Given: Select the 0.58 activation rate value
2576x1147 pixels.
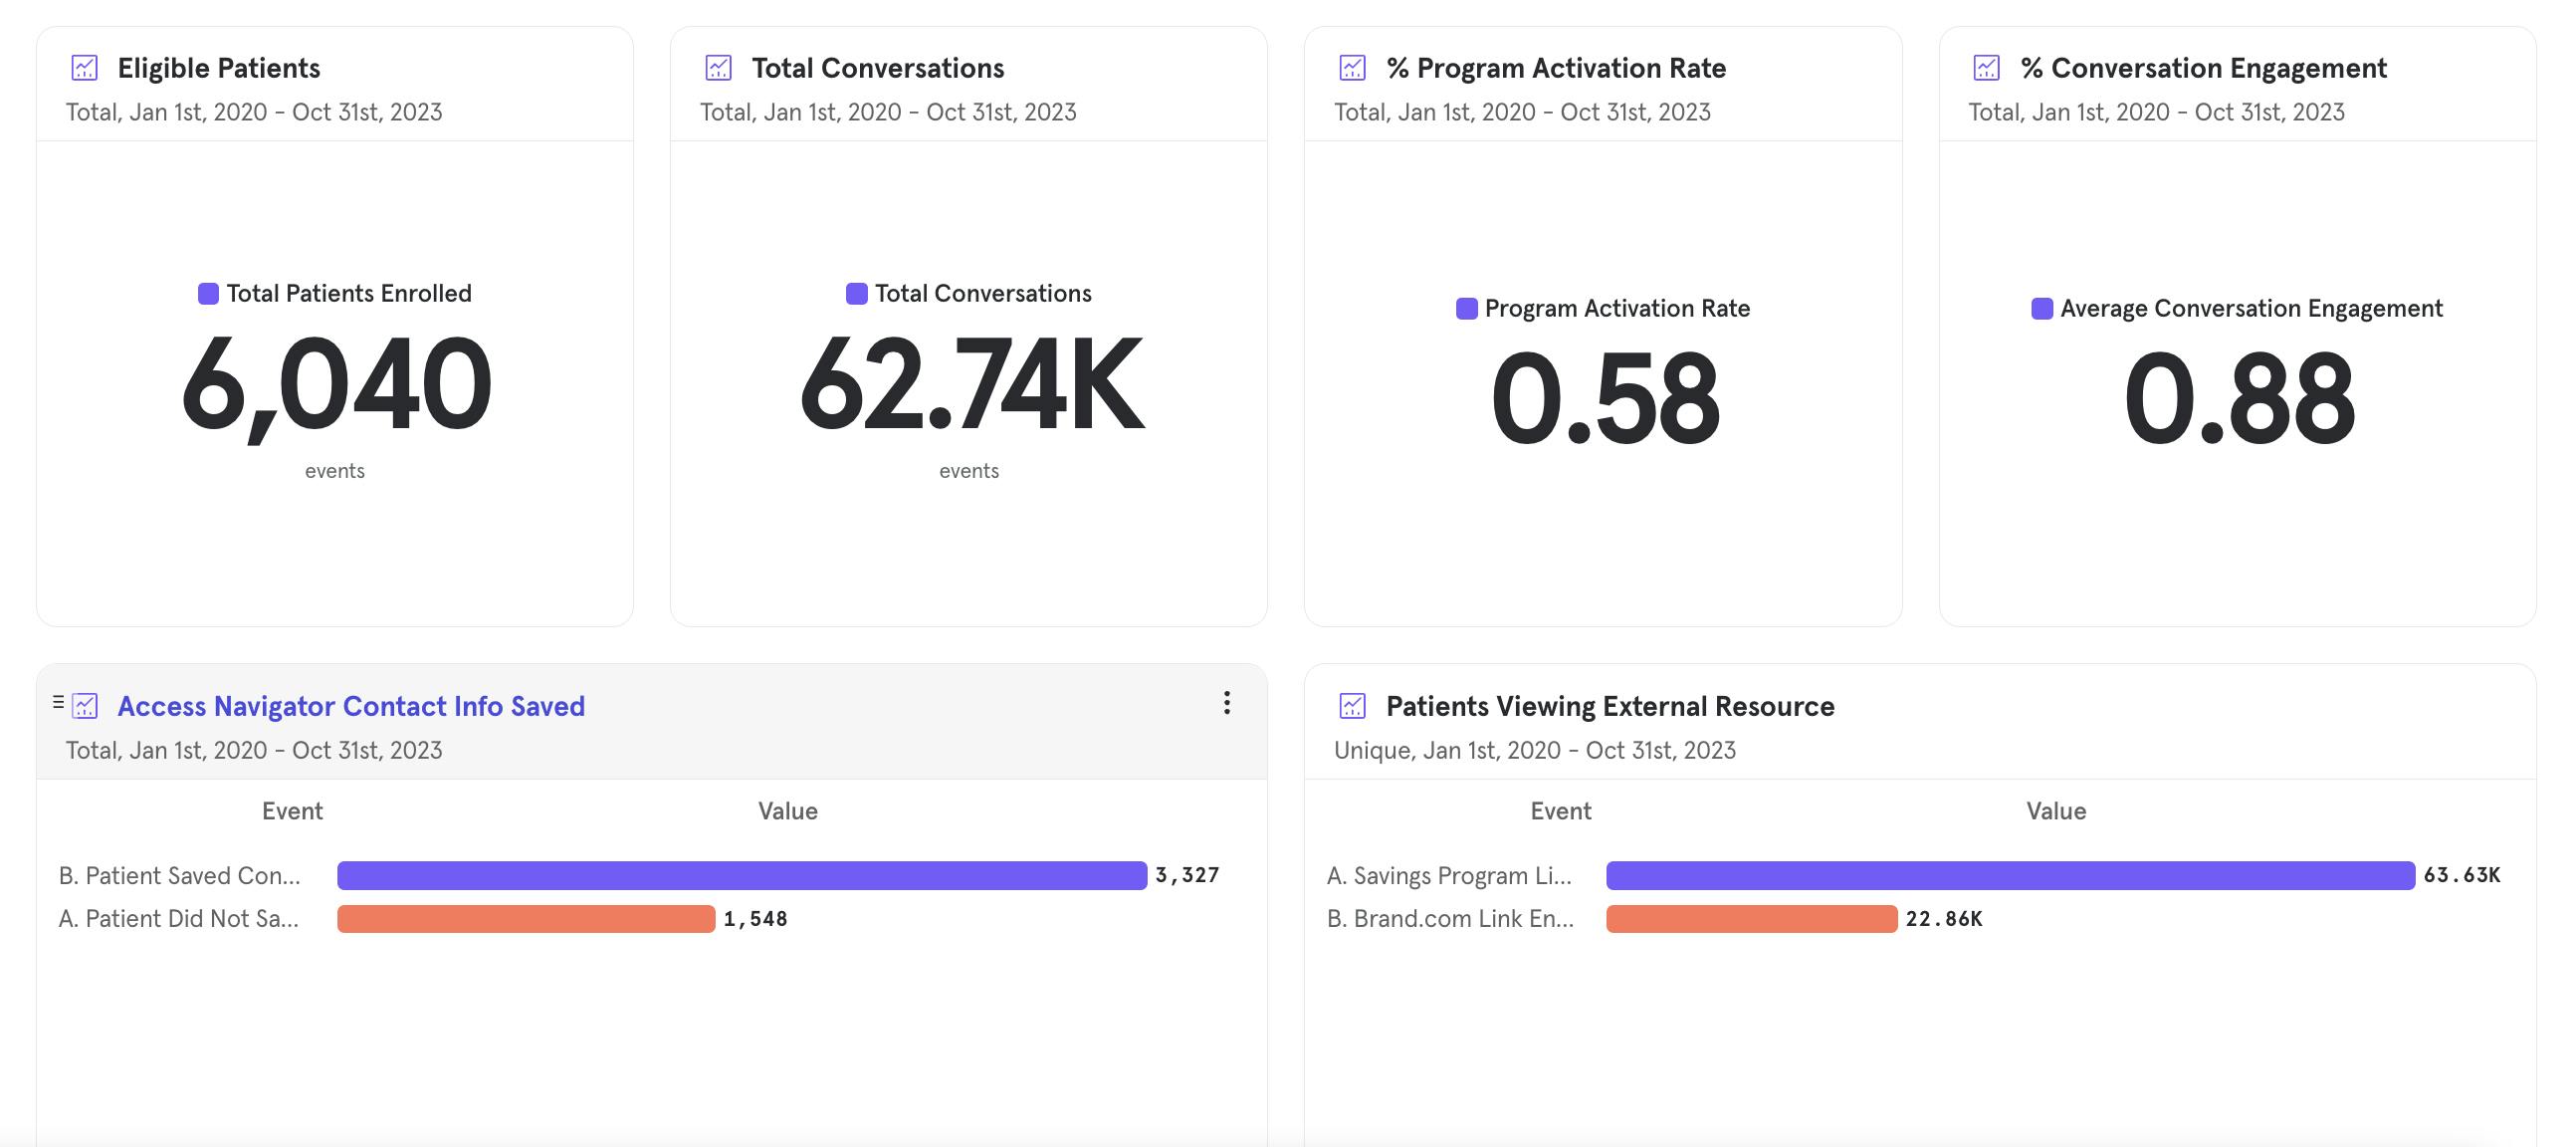Looking at the screenshot, I should point(1604,399).
